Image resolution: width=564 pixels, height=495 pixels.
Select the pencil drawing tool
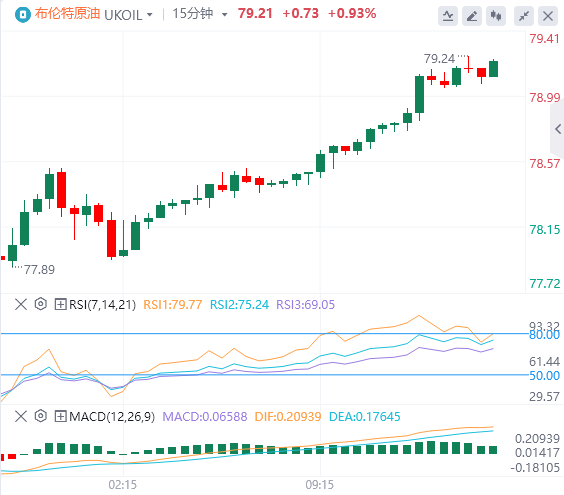pos(472,16)
